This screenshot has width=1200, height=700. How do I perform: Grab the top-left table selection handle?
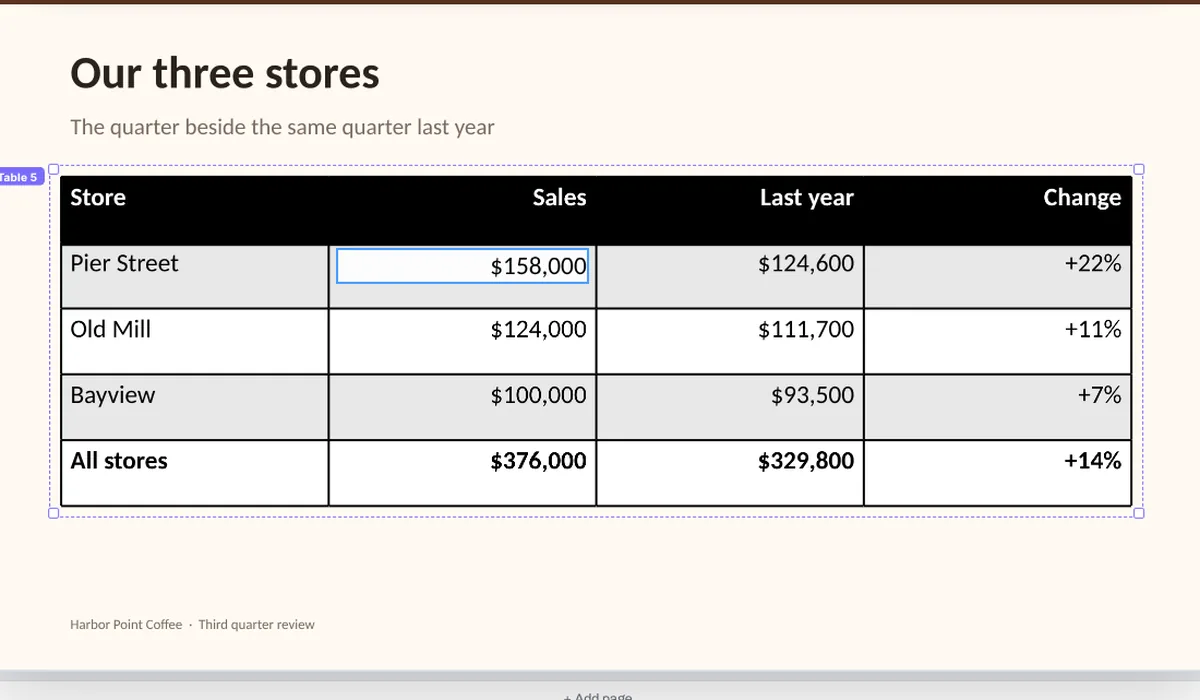tap(54, 169)
